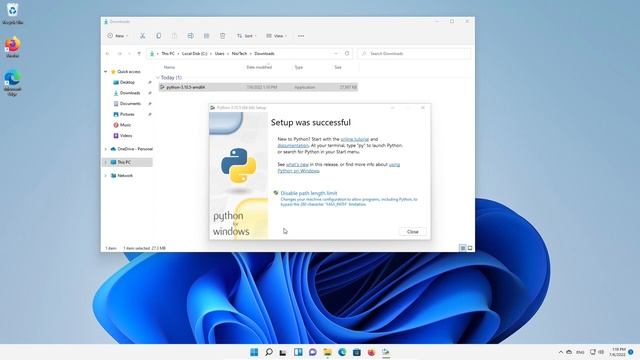Select 'This PC' in the address breadcrumb
This screenshot has height=360, width=640.
click(168, 53)
